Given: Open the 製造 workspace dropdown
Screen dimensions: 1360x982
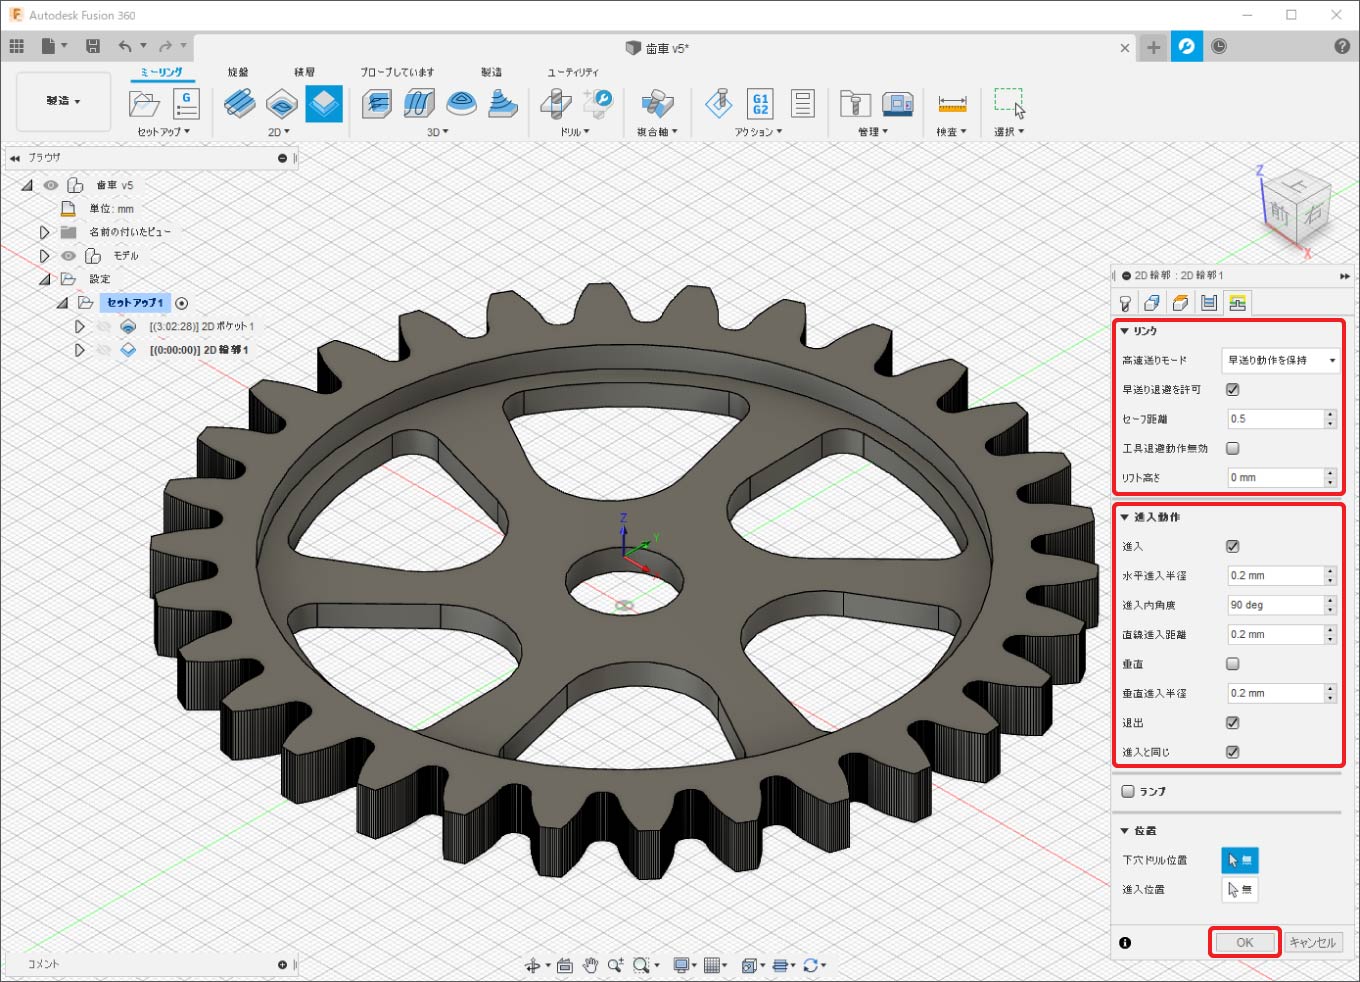Looking at the screenshot, I should click(x=63, y=101).
